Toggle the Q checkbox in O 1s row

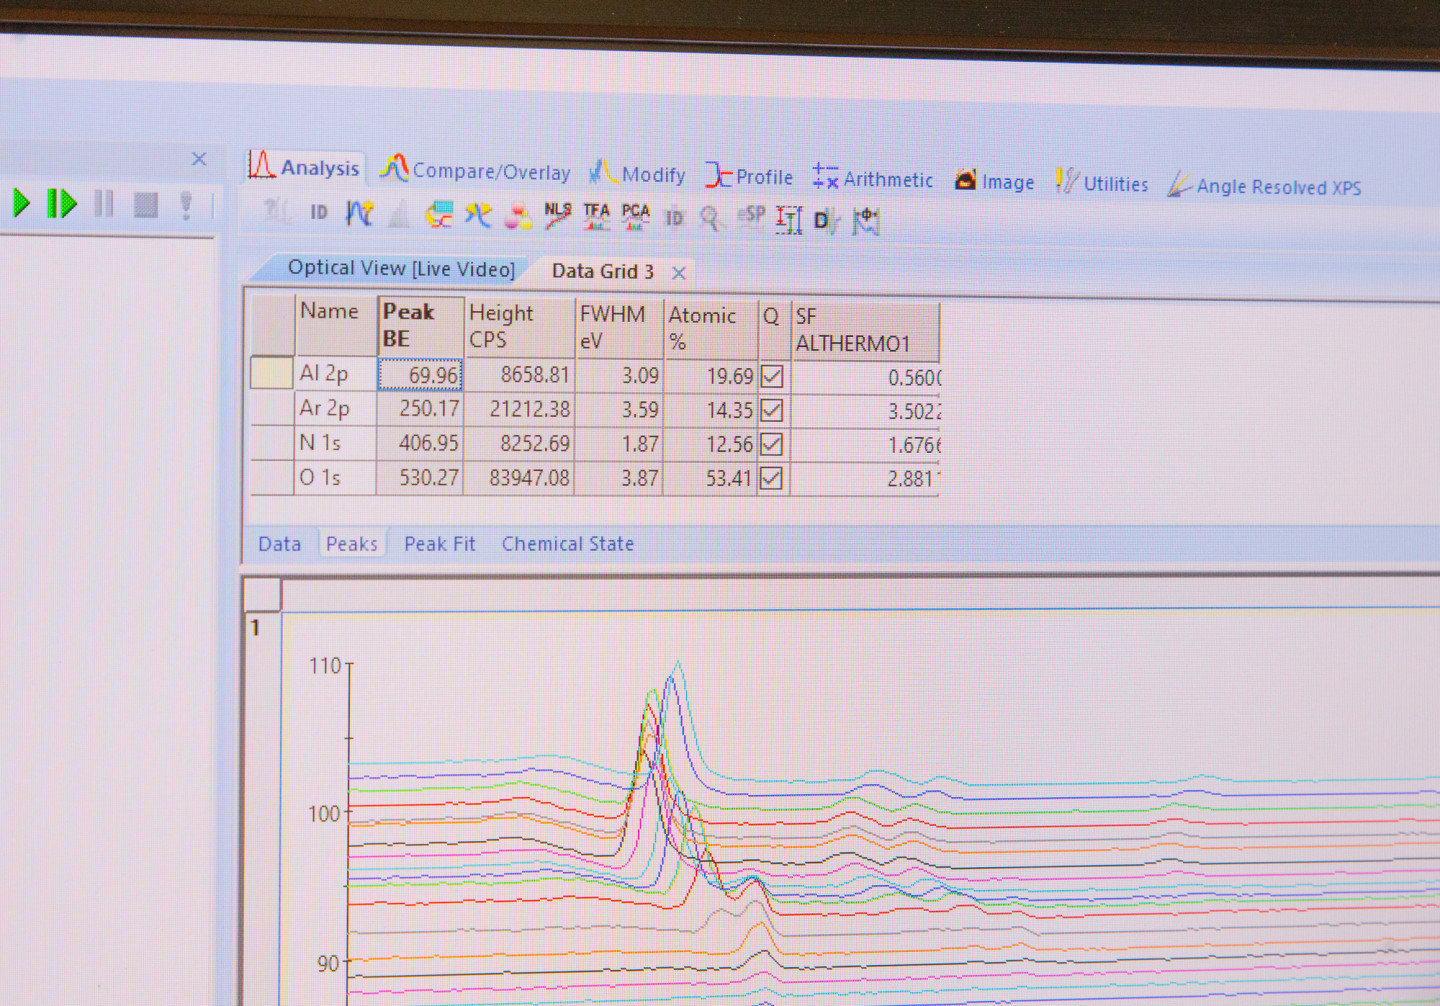772,479
